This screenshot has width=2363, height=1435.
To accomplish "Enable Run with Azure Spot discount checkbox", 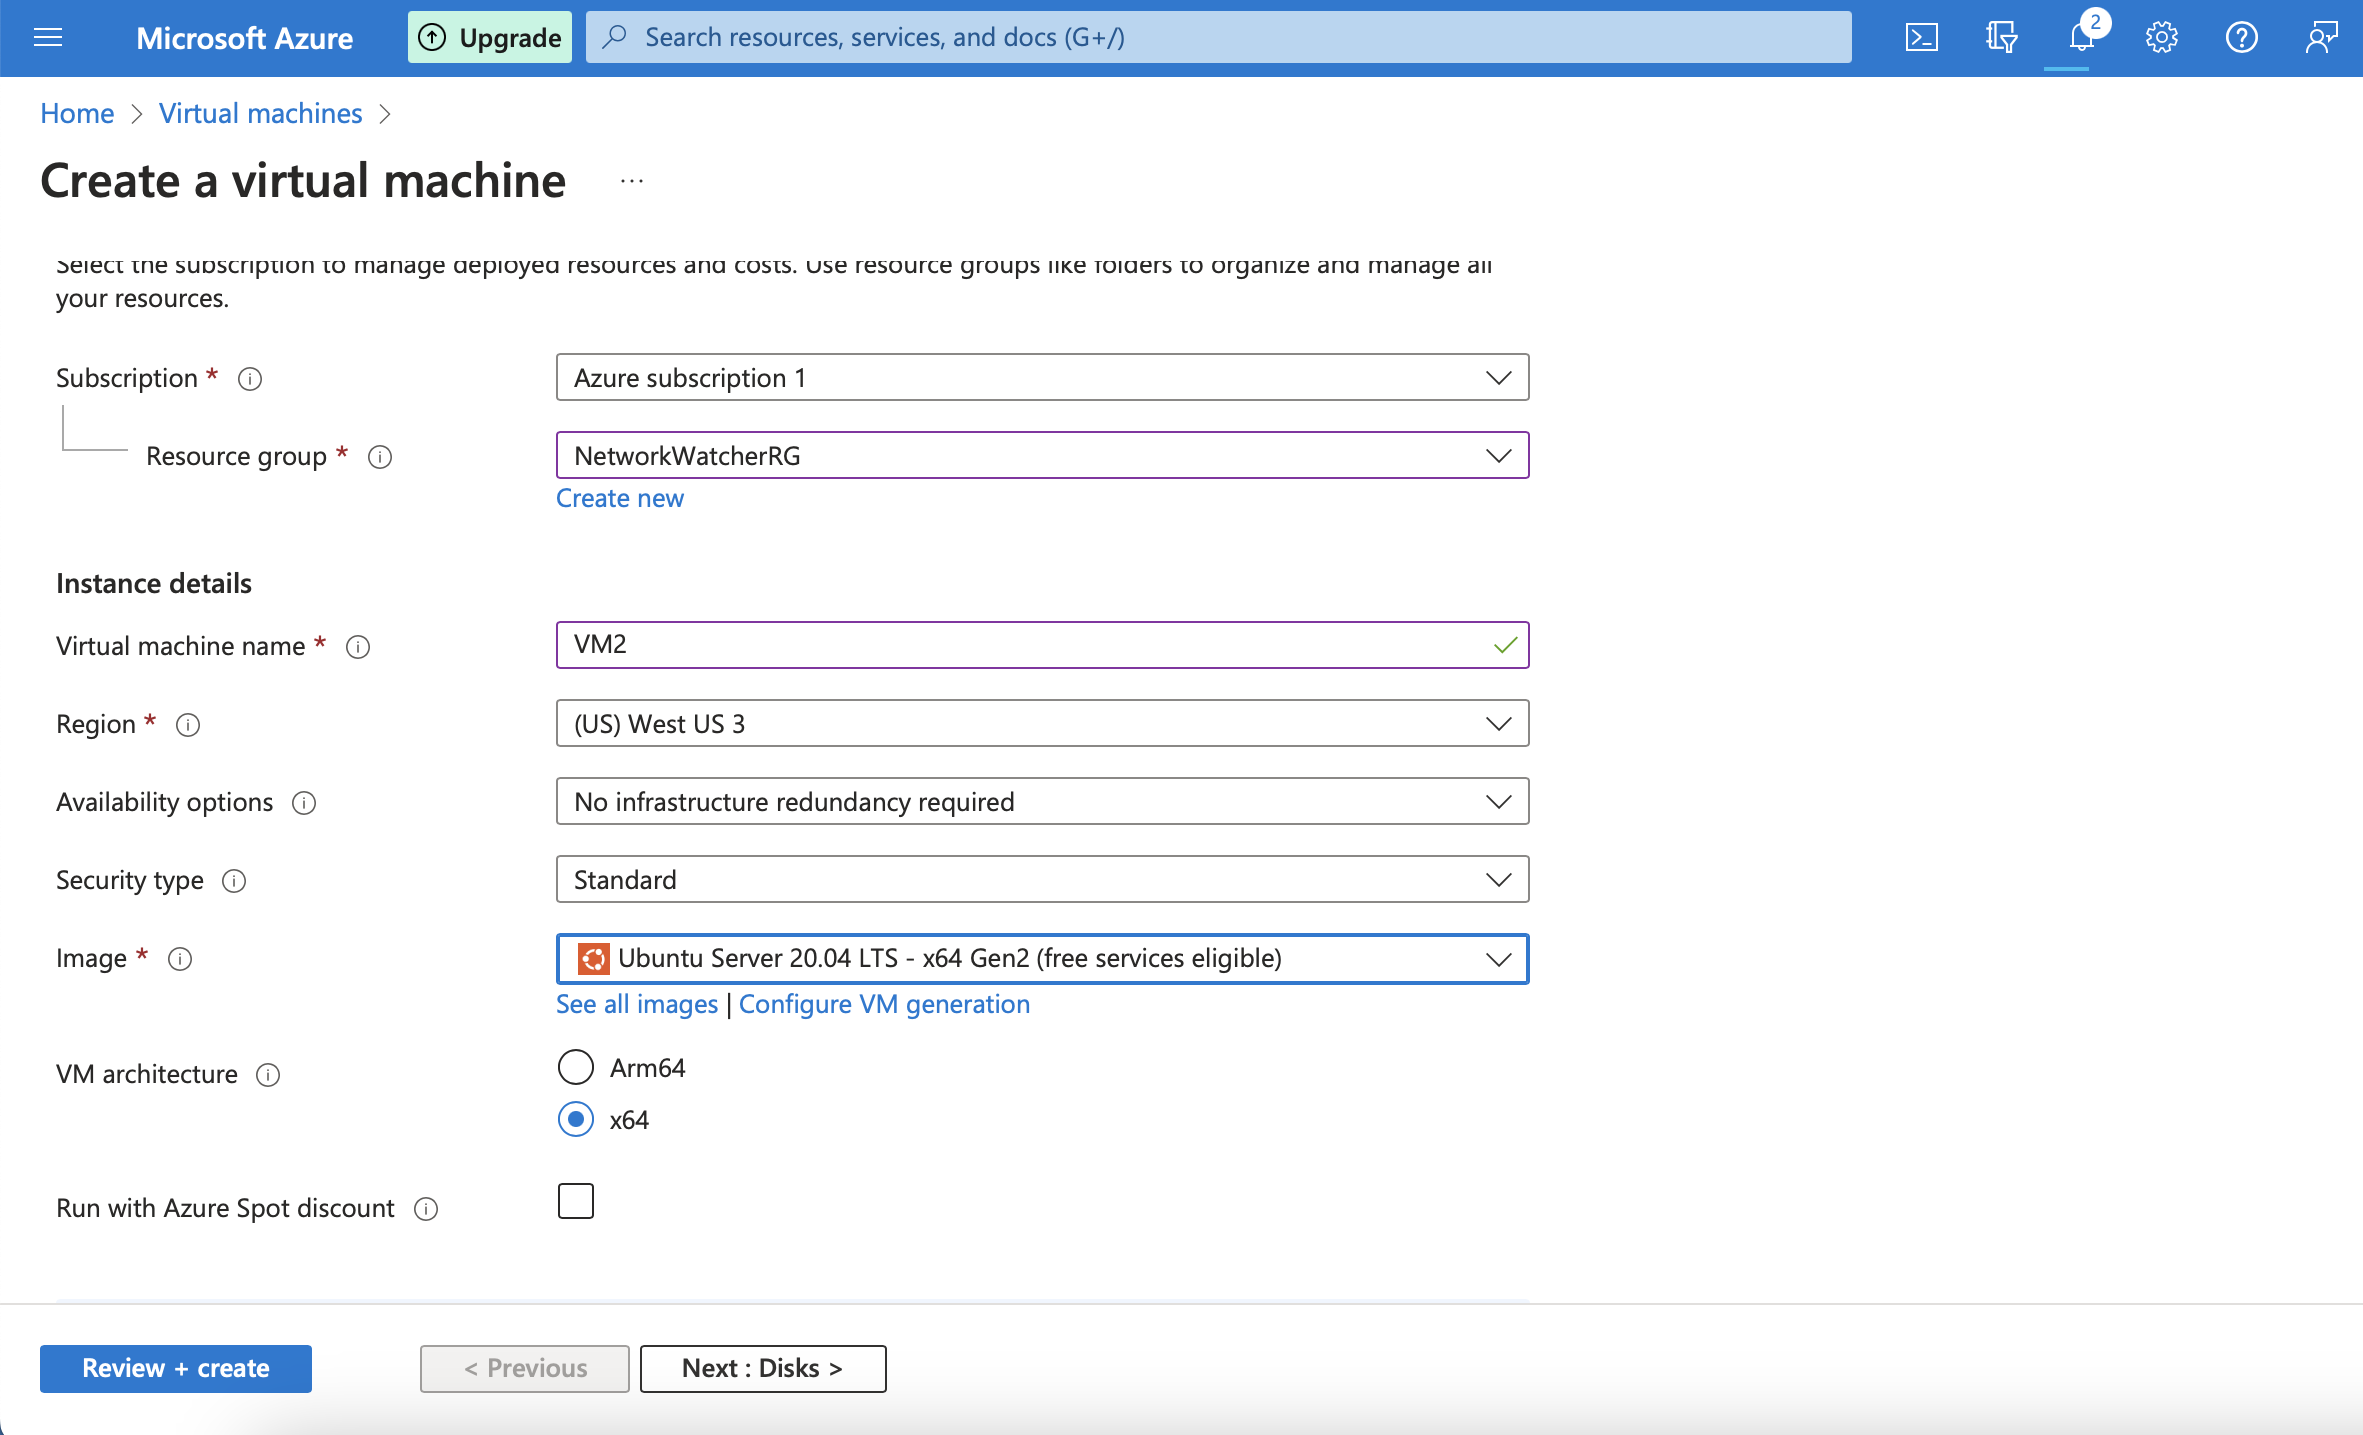I will click(x=576, y=1201).
